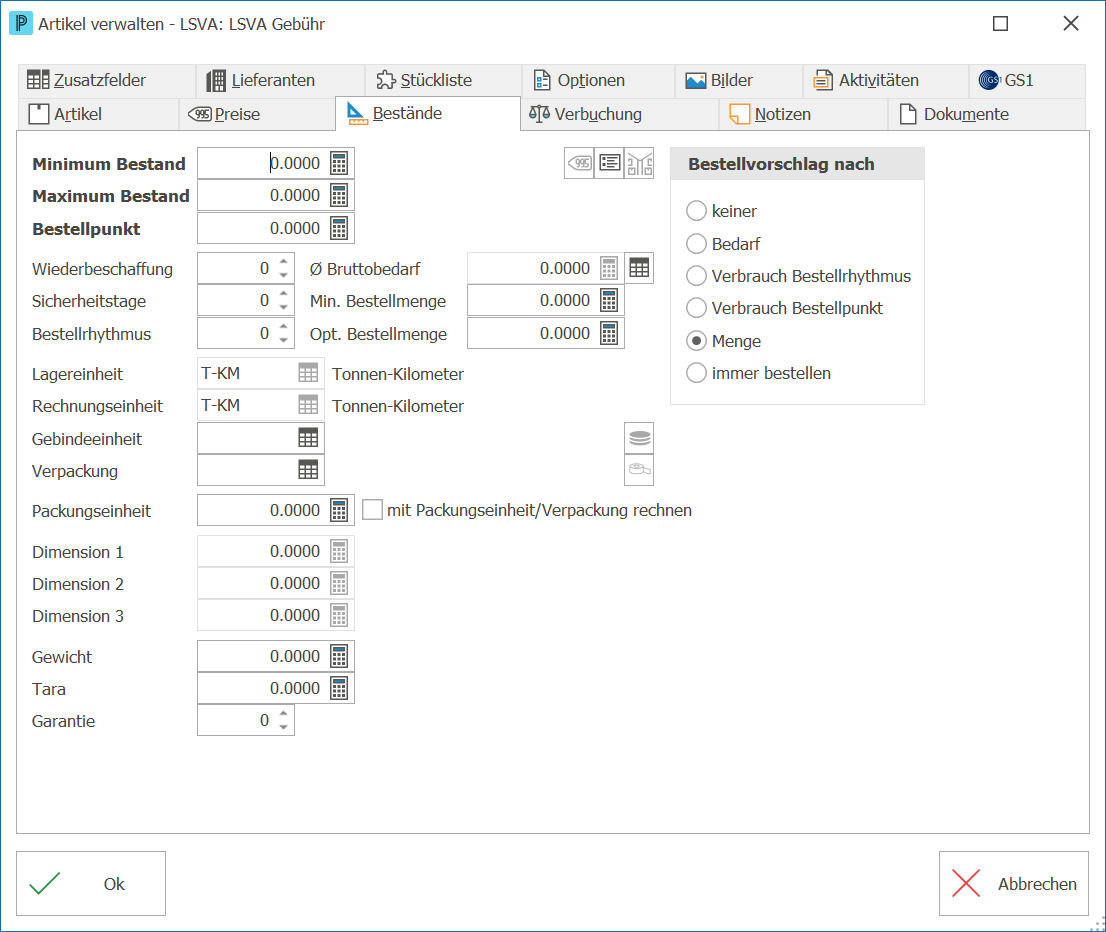Click the stacked coins icon button
The width and height of the screenshot is (1106, 932).
[x=639, y=438]
